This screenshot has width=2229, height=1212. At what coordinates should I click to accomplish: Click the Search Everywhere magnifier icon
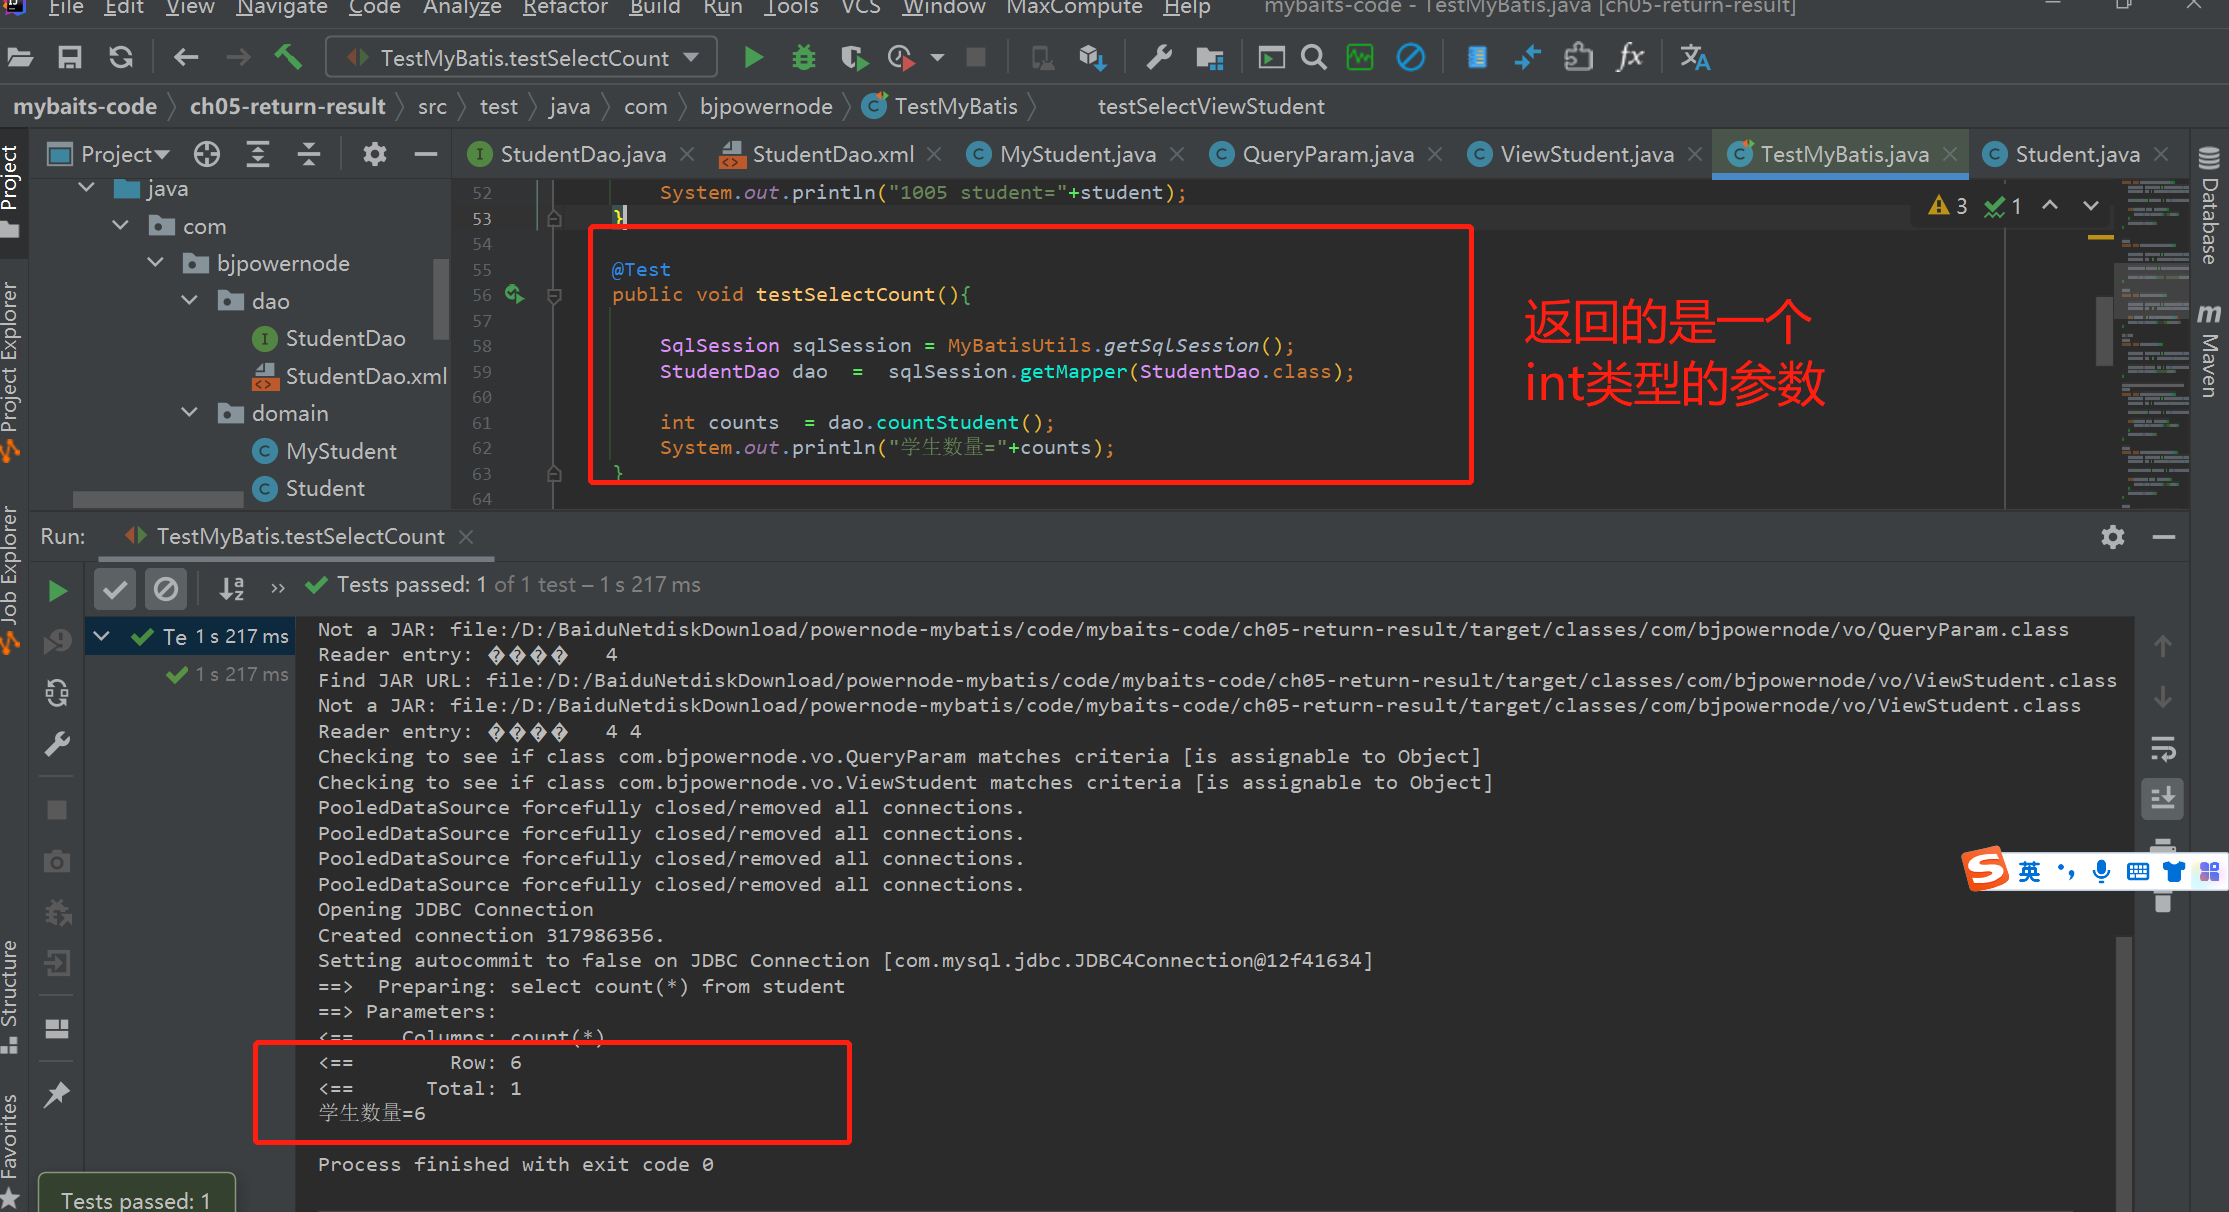[1314, 58]
